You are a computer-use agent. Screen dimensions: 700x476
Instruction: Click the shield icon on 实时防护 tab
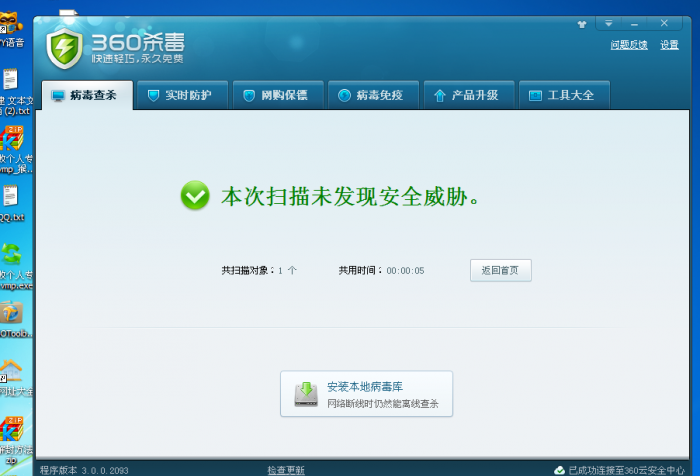(153, 96)
